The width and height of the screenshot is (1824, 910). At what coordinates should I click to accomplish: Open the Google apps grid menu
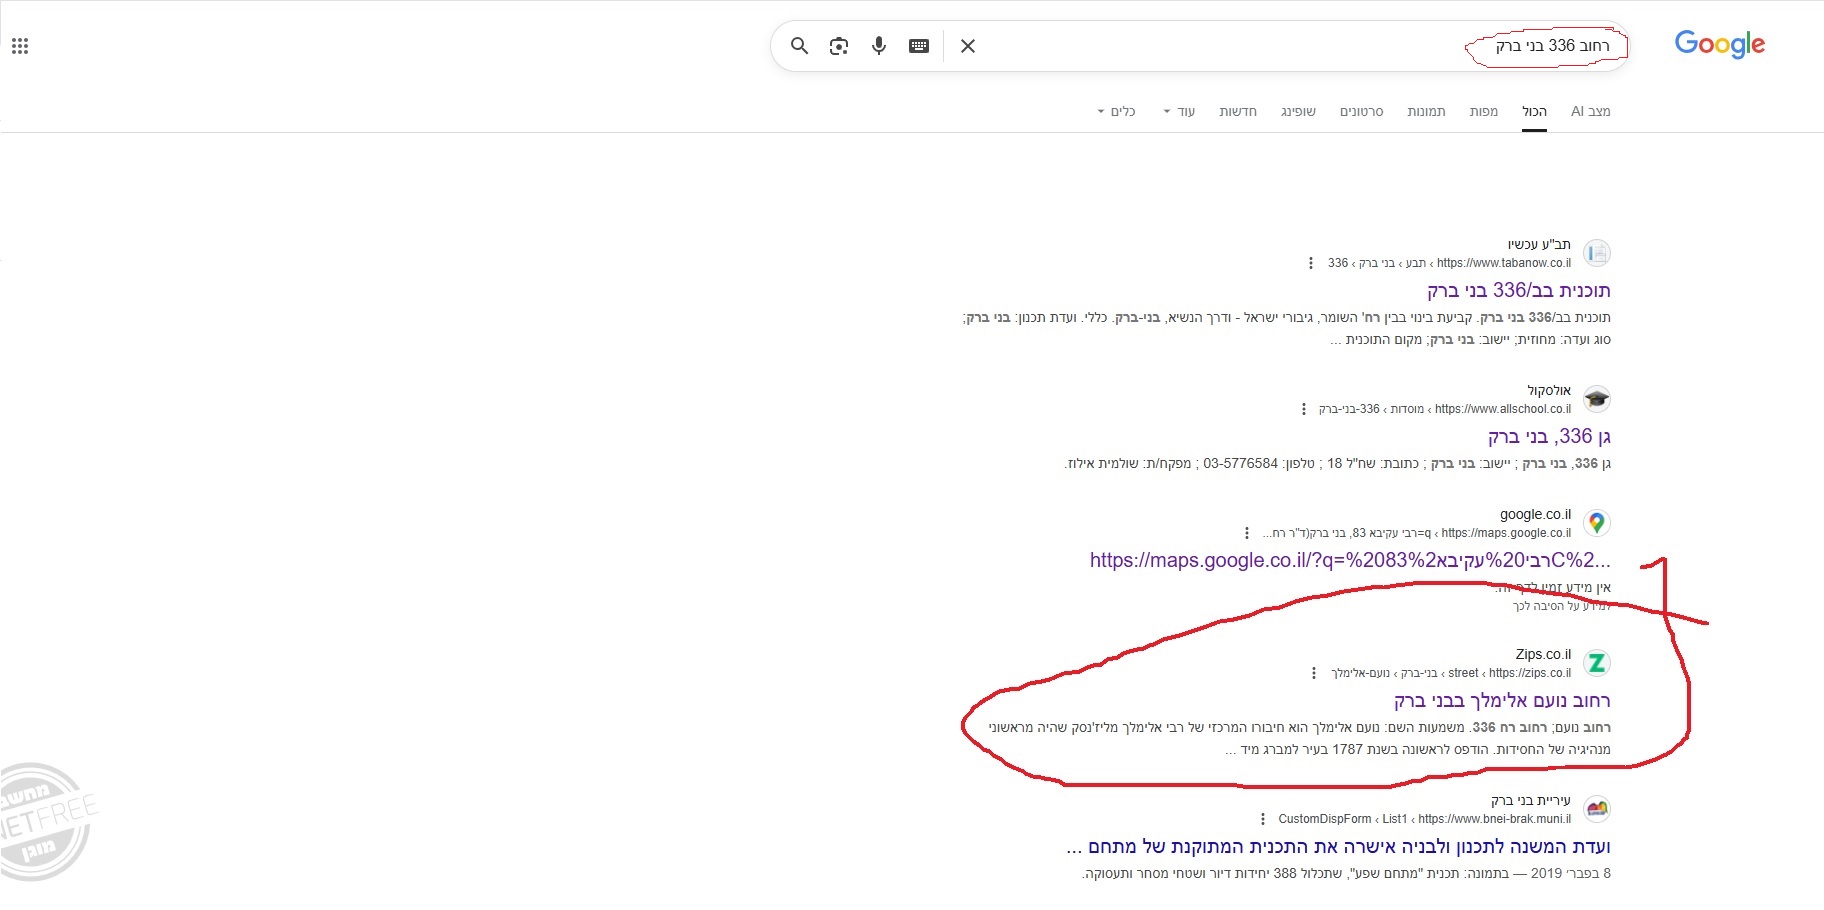(x=20, y=46)
